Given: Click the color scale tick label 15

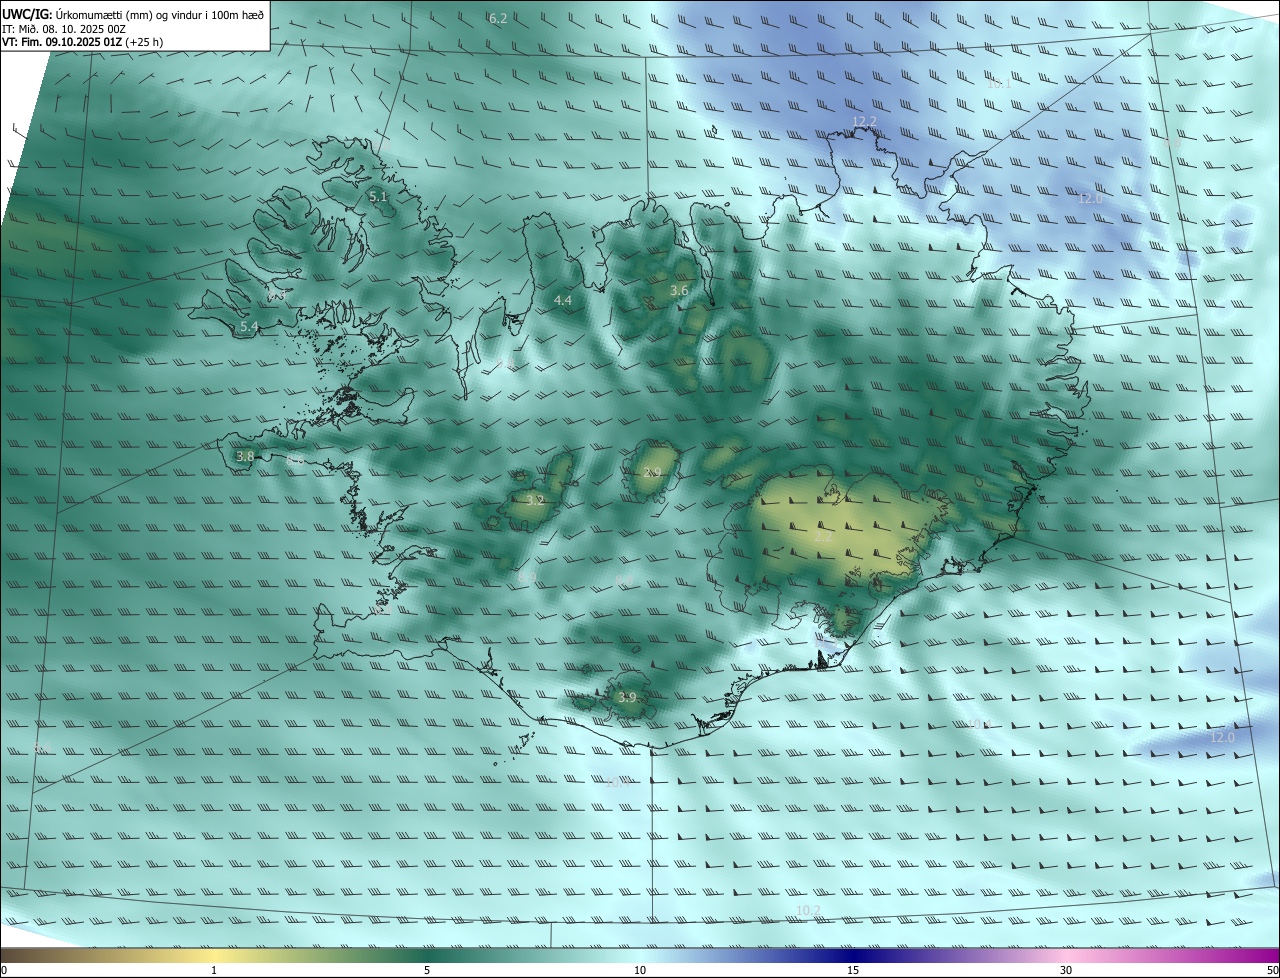Looking at the screenshot, I should tap(853, 970).
